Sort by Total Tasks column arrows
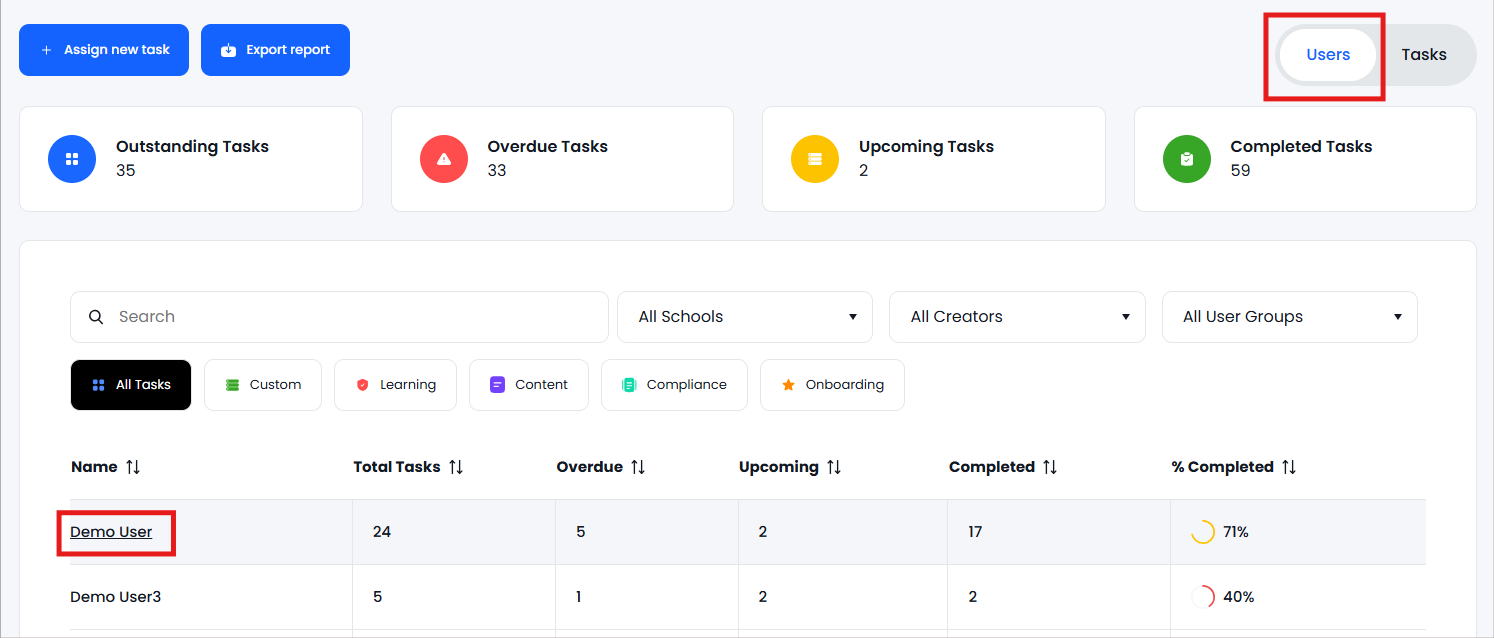1494x638 pixels. coord(456,467)
